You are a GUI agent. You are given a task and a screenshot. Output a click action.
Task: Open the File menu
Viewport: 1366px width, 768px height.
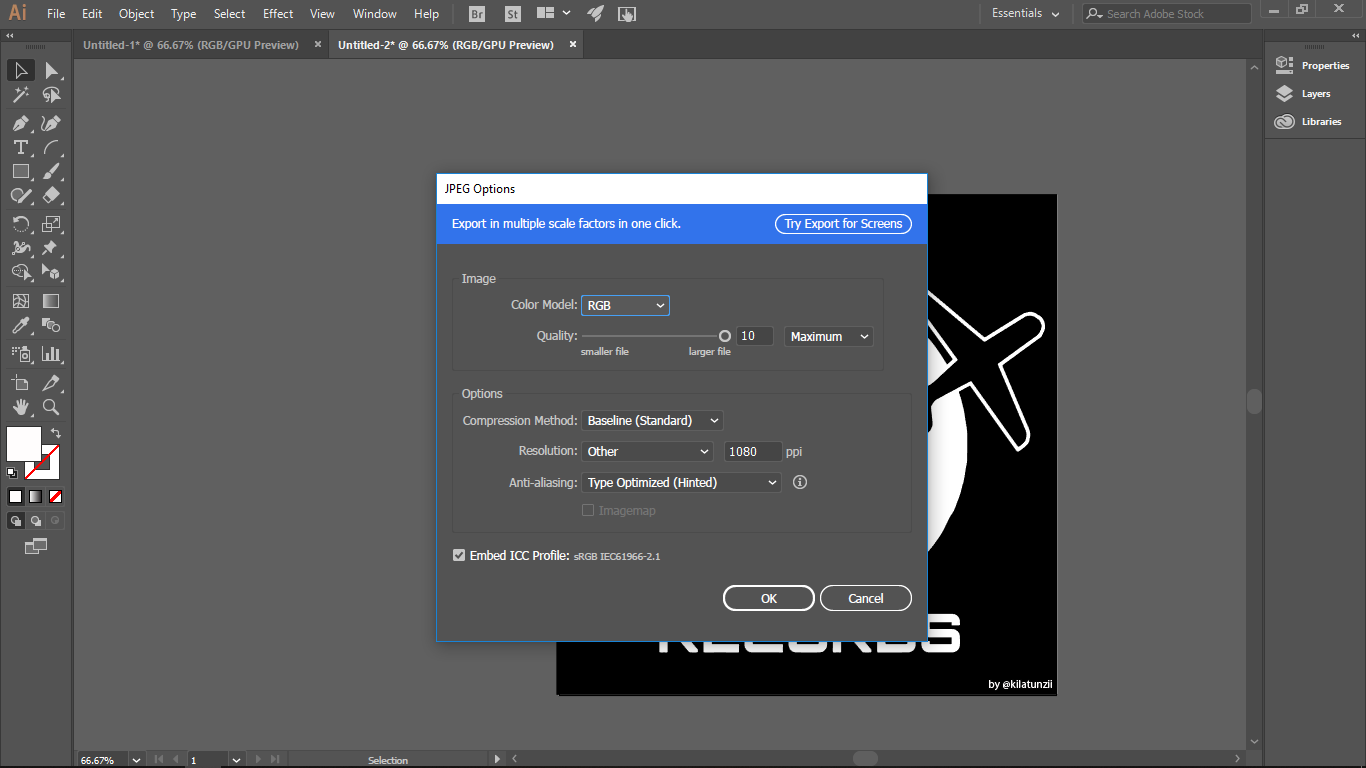56,14
